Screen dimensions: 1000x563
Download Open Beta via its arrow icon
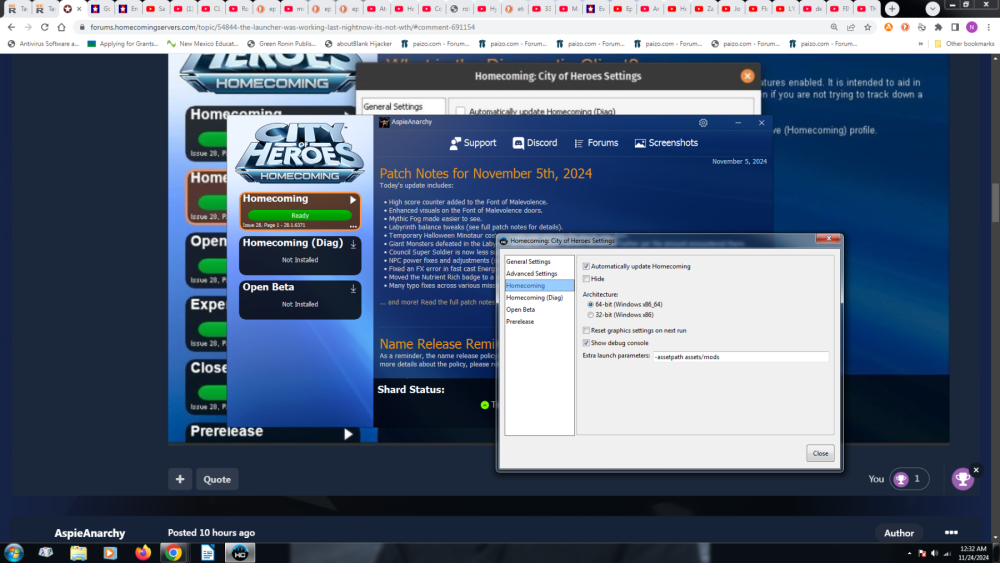pyautogui.click(x=353, y=289)
